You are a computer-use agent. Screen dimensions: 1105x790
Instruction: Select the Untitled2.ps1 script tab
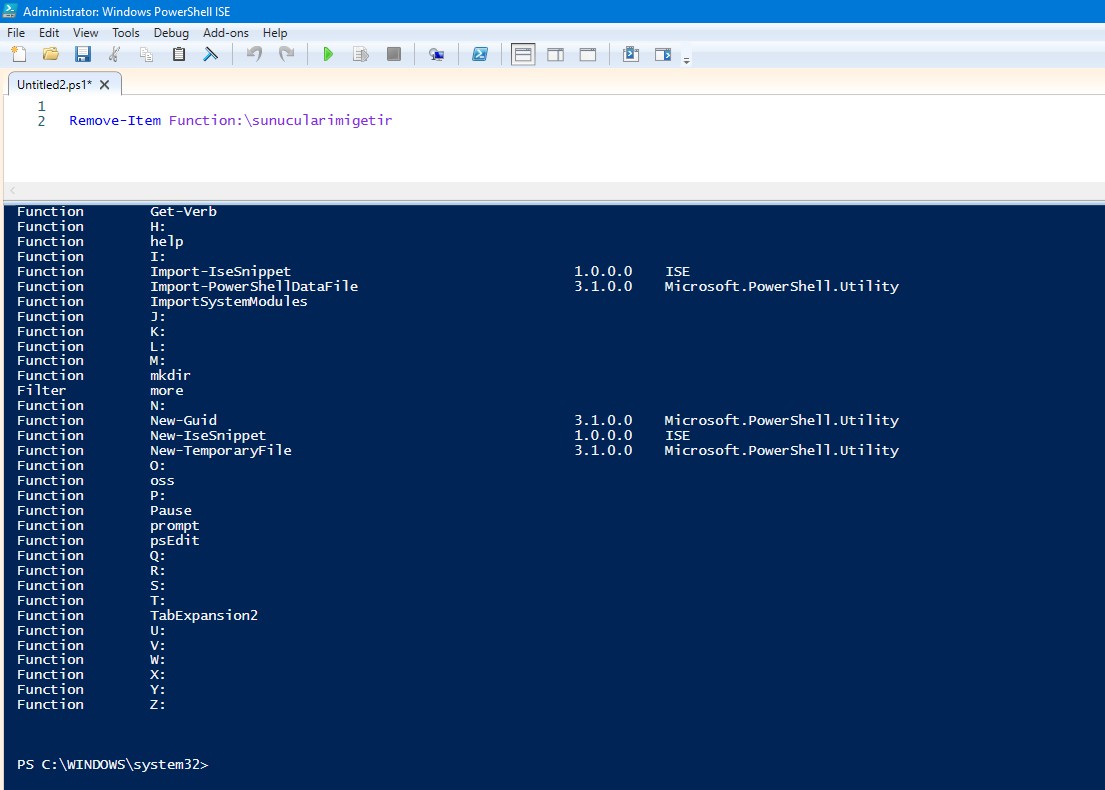point(54,84)
